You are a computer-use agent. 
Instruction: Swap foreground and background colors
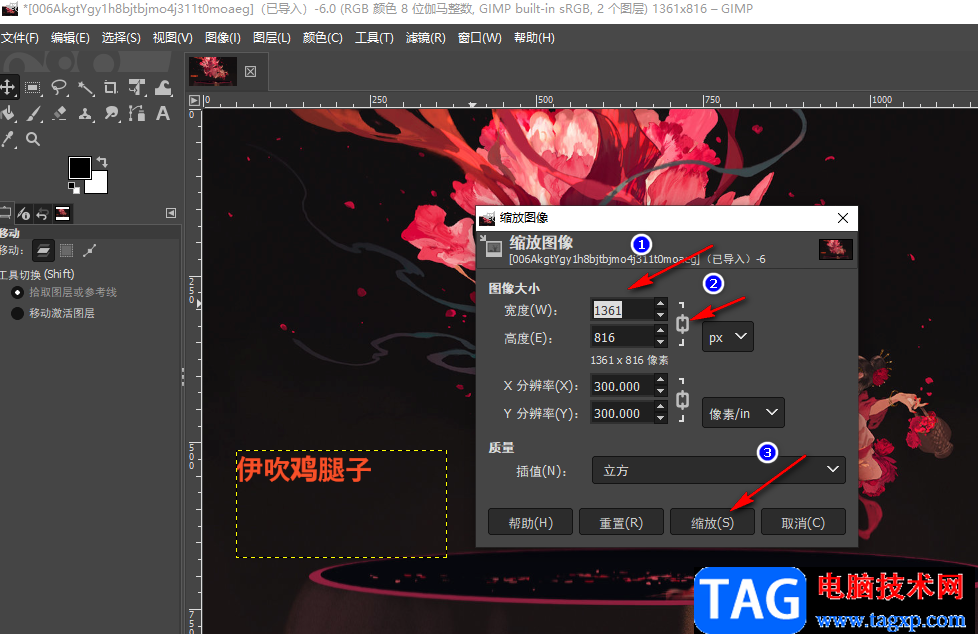tap(102, 162)
